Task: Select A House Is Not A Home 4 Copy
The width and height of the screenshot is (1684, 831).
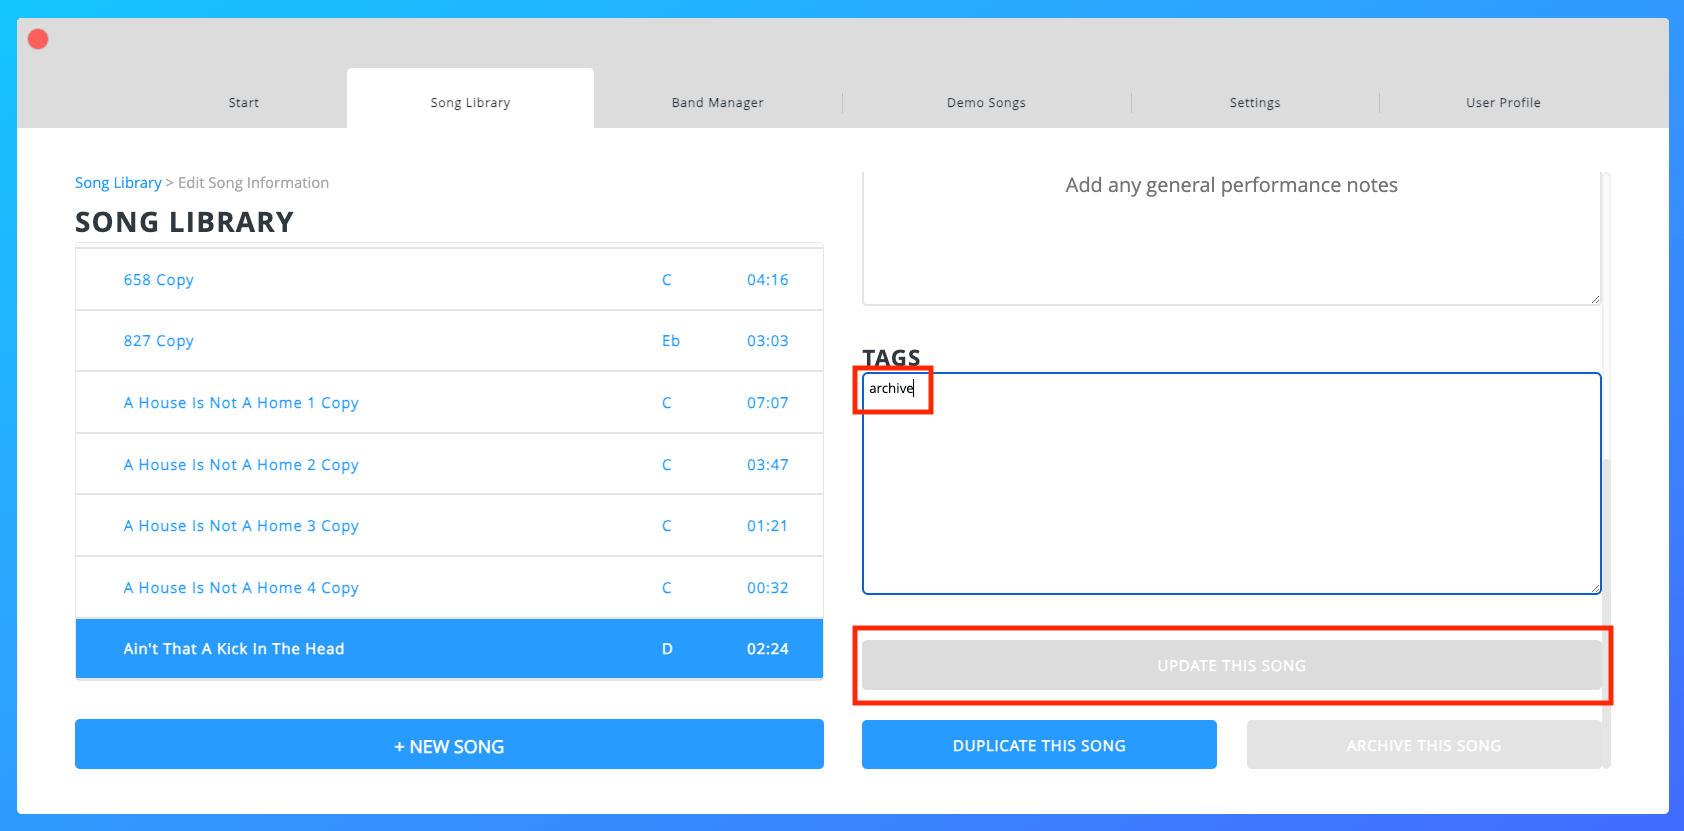Action: (241, 588)
